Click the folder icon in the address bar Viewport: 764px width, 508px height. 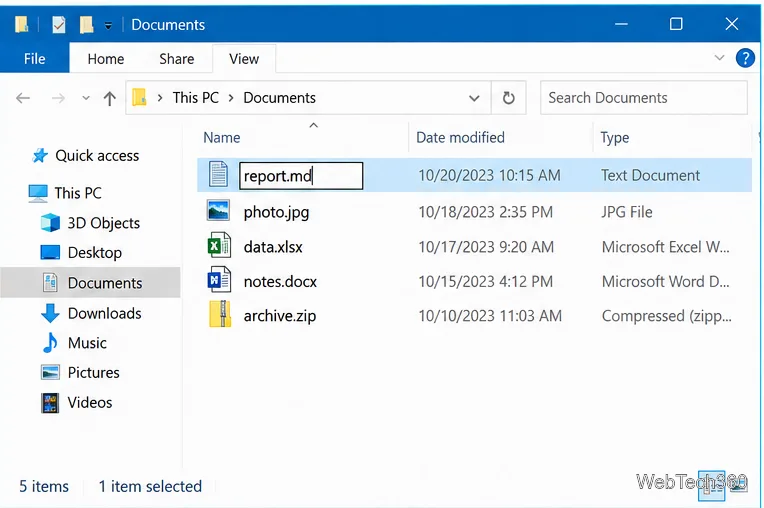click(x=139, y=97)
